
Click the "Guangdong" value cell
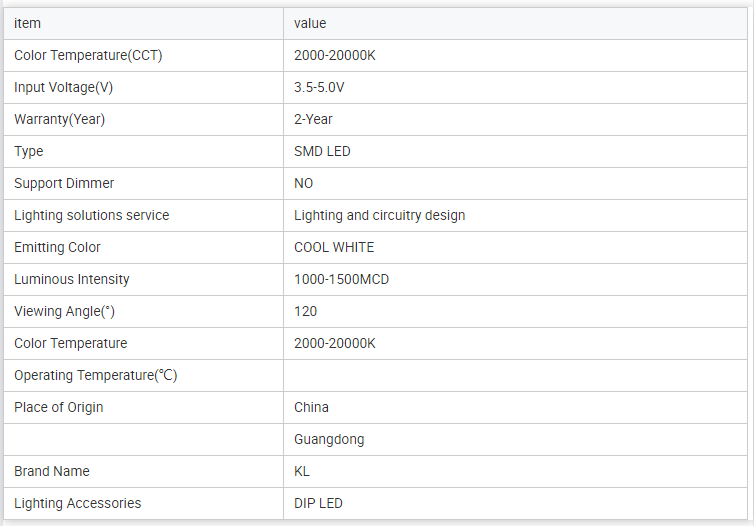coord(329,439)
